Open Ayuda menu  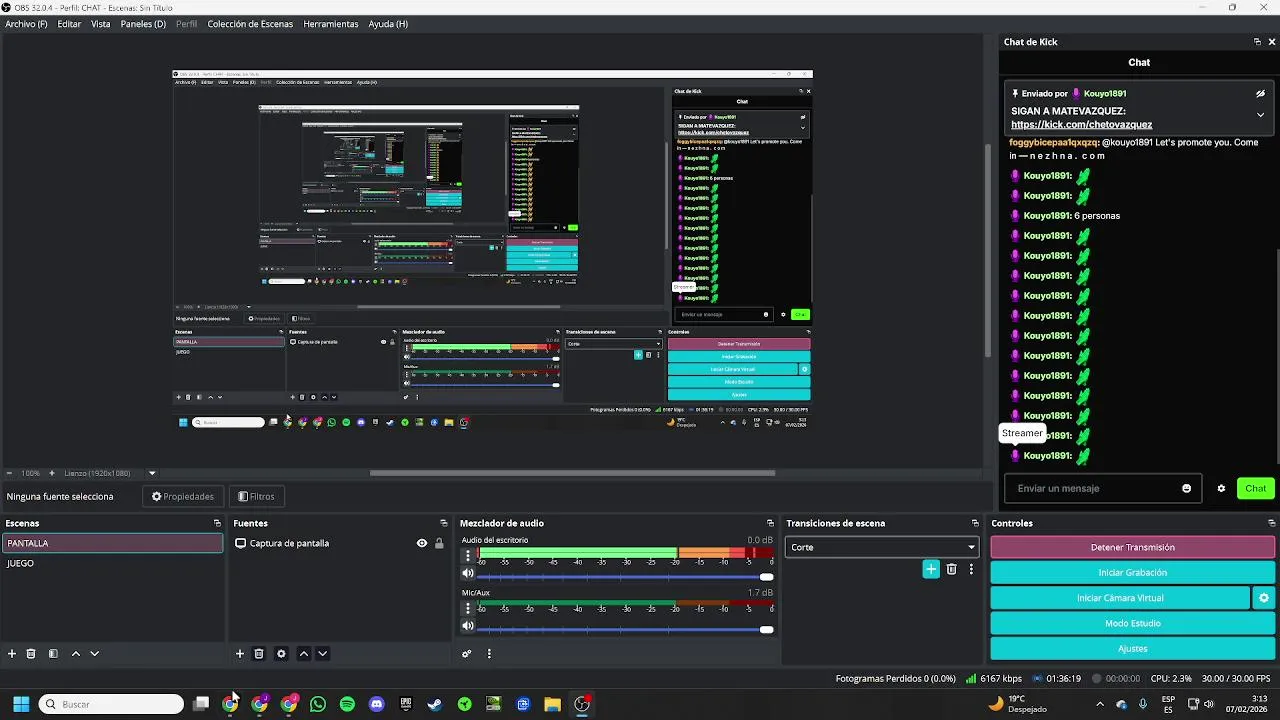pos(388,24)
